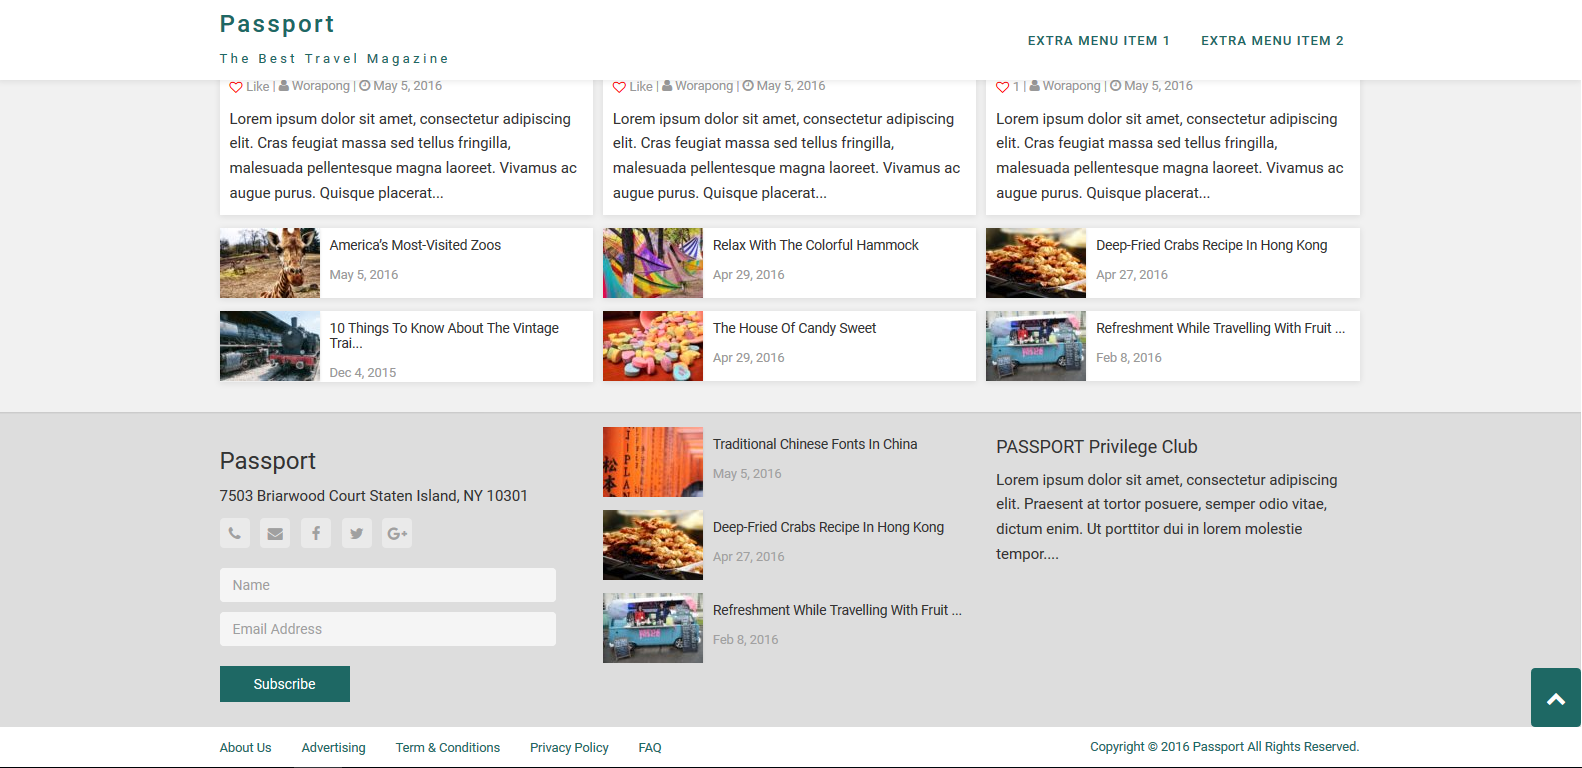Click the email envelope icon in footer
Screen dimensions: 1582x768
(275, 533)
